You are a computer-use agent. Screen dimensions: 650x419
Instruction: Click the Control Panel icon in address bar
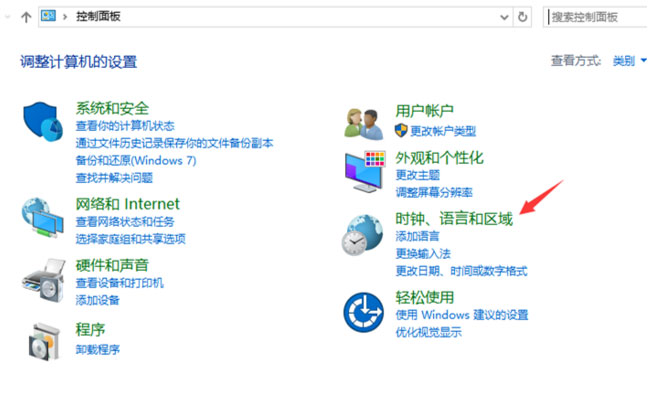49,16
